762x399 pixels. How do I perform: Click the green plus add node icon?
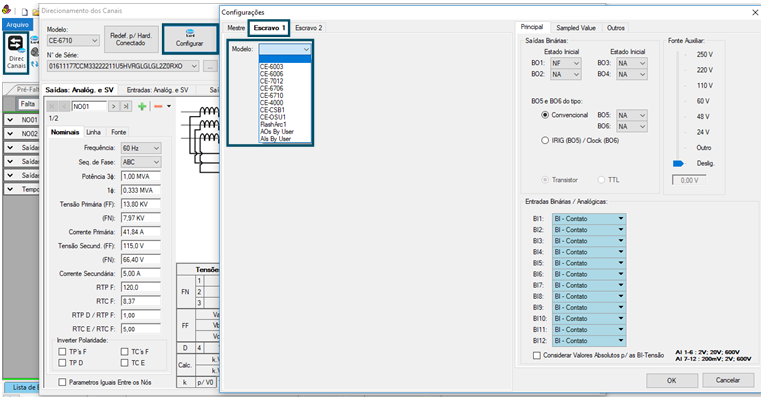[x=142, y=106]
